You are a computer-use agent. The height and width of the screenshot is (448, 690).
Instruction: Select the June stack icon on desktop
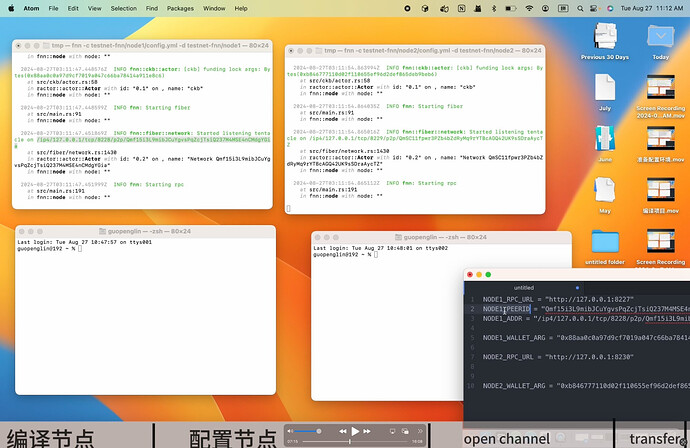[605, 139]
